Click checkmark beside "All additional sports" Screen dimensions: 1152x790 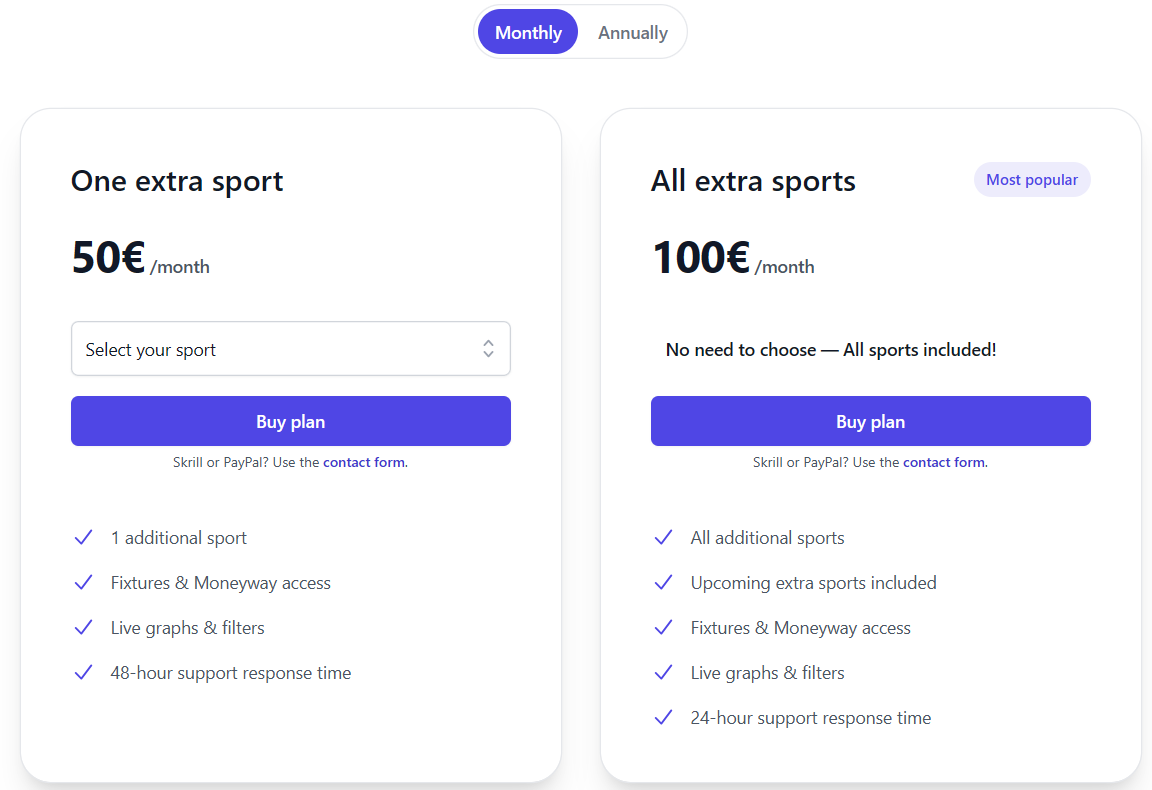coord(663,538)
